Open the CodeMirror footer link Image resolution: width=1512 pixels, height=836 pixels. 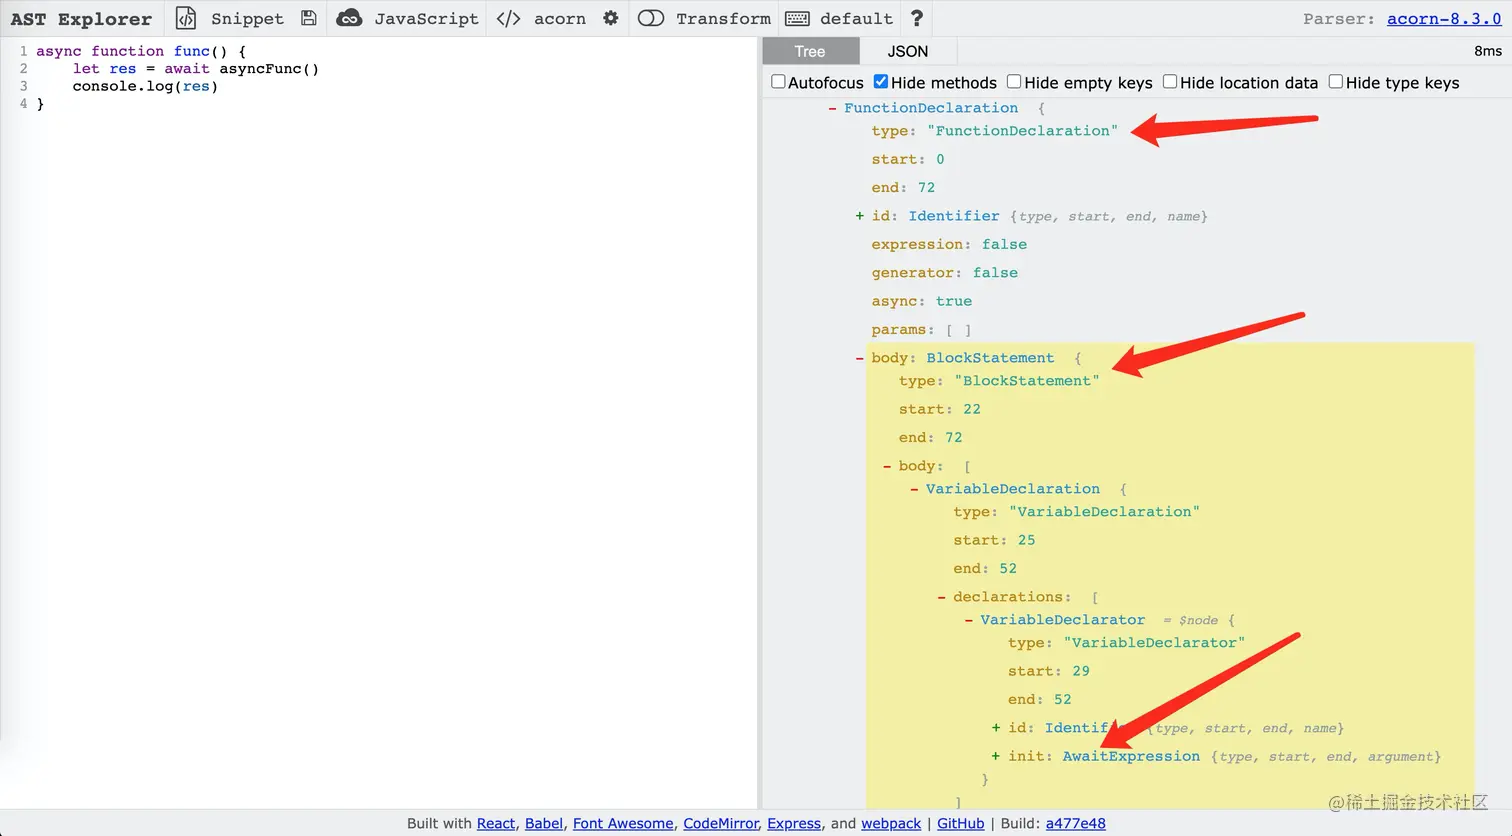[721, 823]
